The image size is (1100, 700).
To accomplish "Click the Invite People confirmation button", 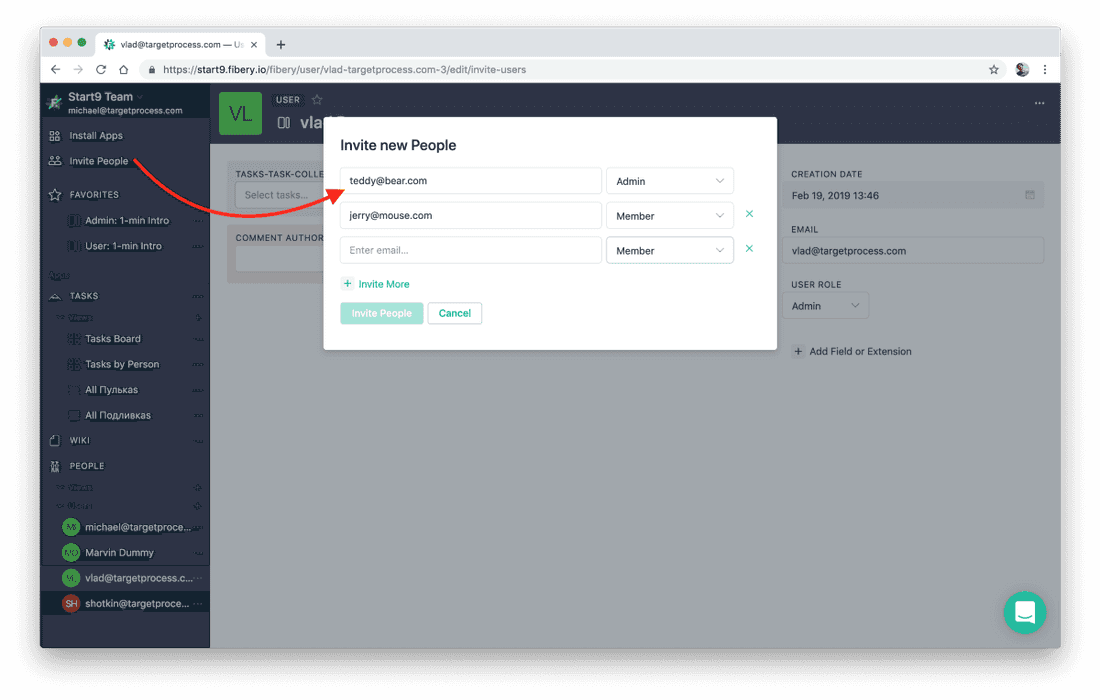I will click(x=381, y=313).
